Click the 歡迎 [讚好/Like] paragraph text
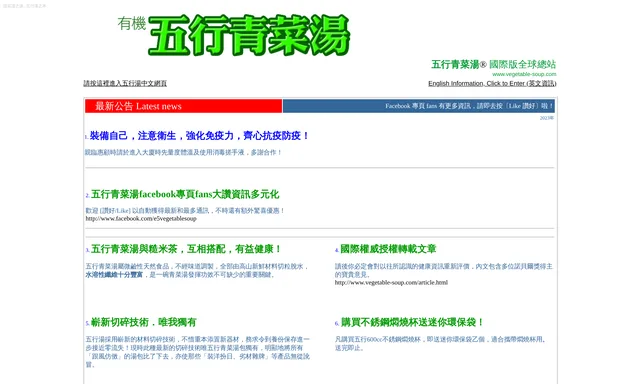640x384 pixels. (x=185, y=211)
